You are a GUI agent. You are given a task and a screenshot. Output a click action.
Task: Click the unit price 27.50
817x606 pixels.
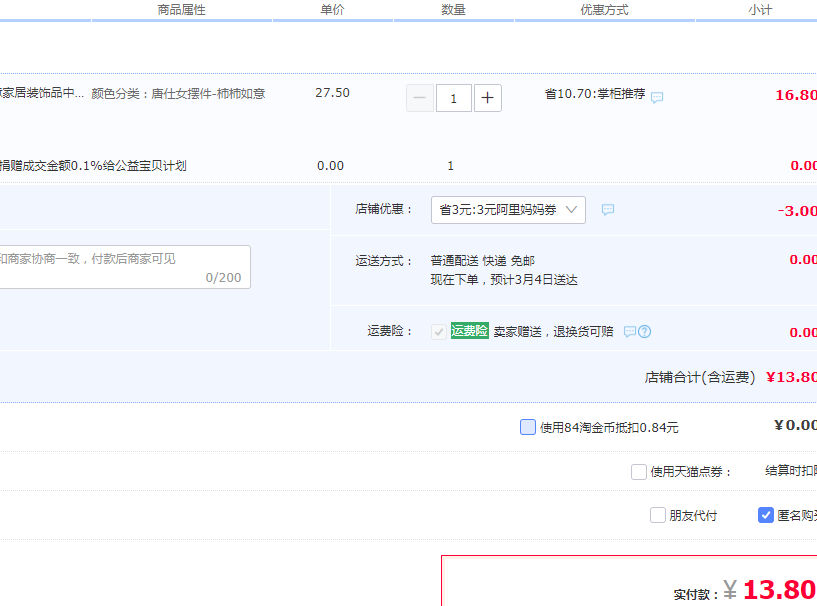click(x=332, y=93)
